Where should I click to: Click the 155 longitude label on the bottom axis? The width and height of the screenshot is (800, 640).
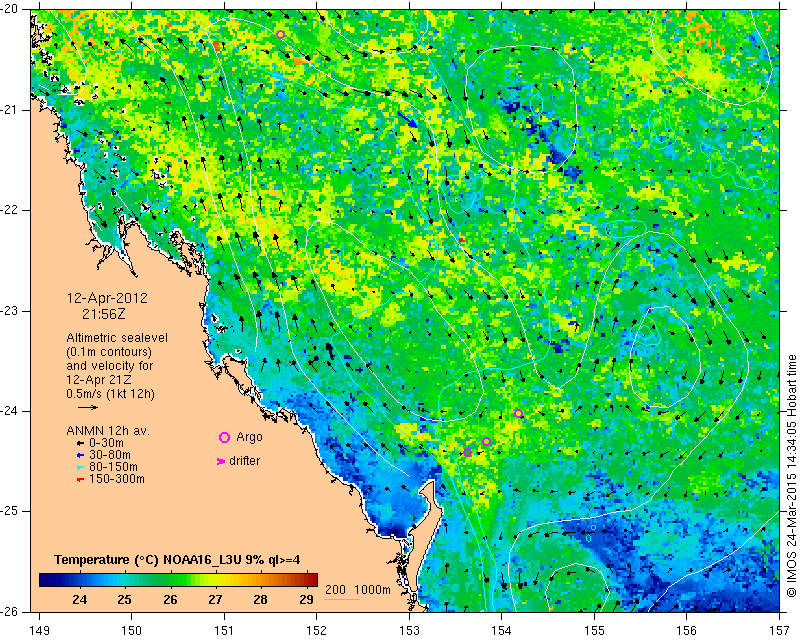coord(594,630)
